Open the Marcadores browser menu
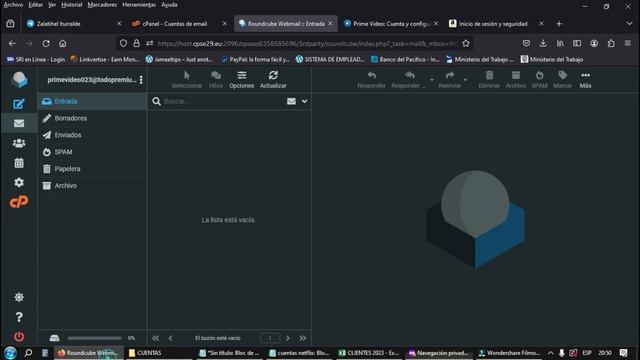The height and width of the screenshot is (360, 640). click(x=102, y=5)
